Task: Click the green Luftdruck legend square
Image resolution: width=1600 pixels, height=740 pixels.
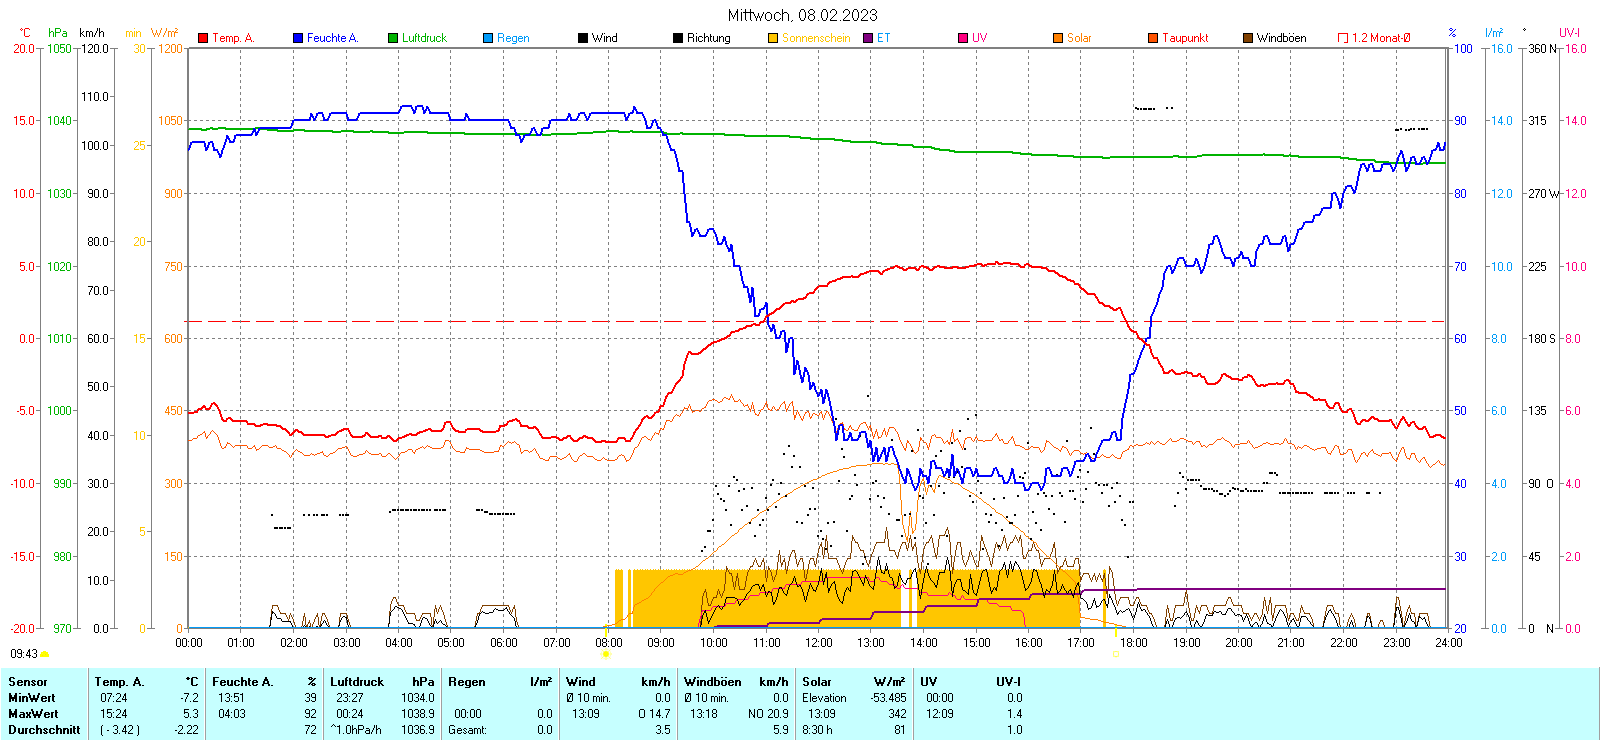Action: [x=393, y=38]
